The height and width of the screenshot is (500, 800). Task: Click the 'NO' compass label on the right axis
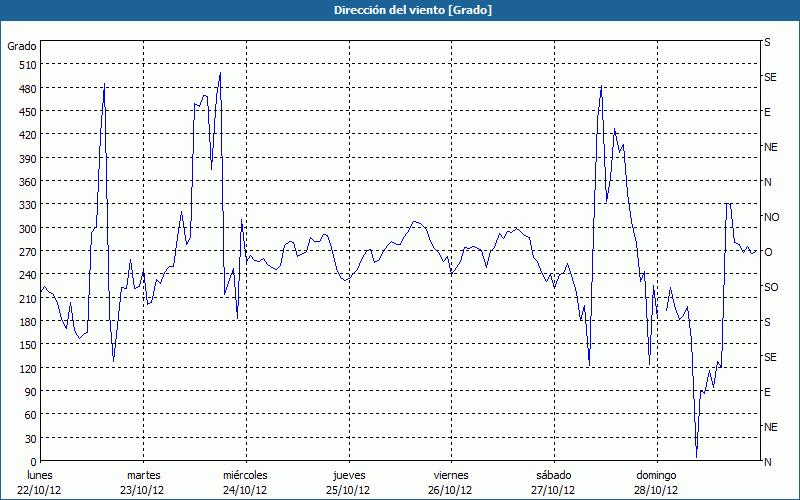771,217
